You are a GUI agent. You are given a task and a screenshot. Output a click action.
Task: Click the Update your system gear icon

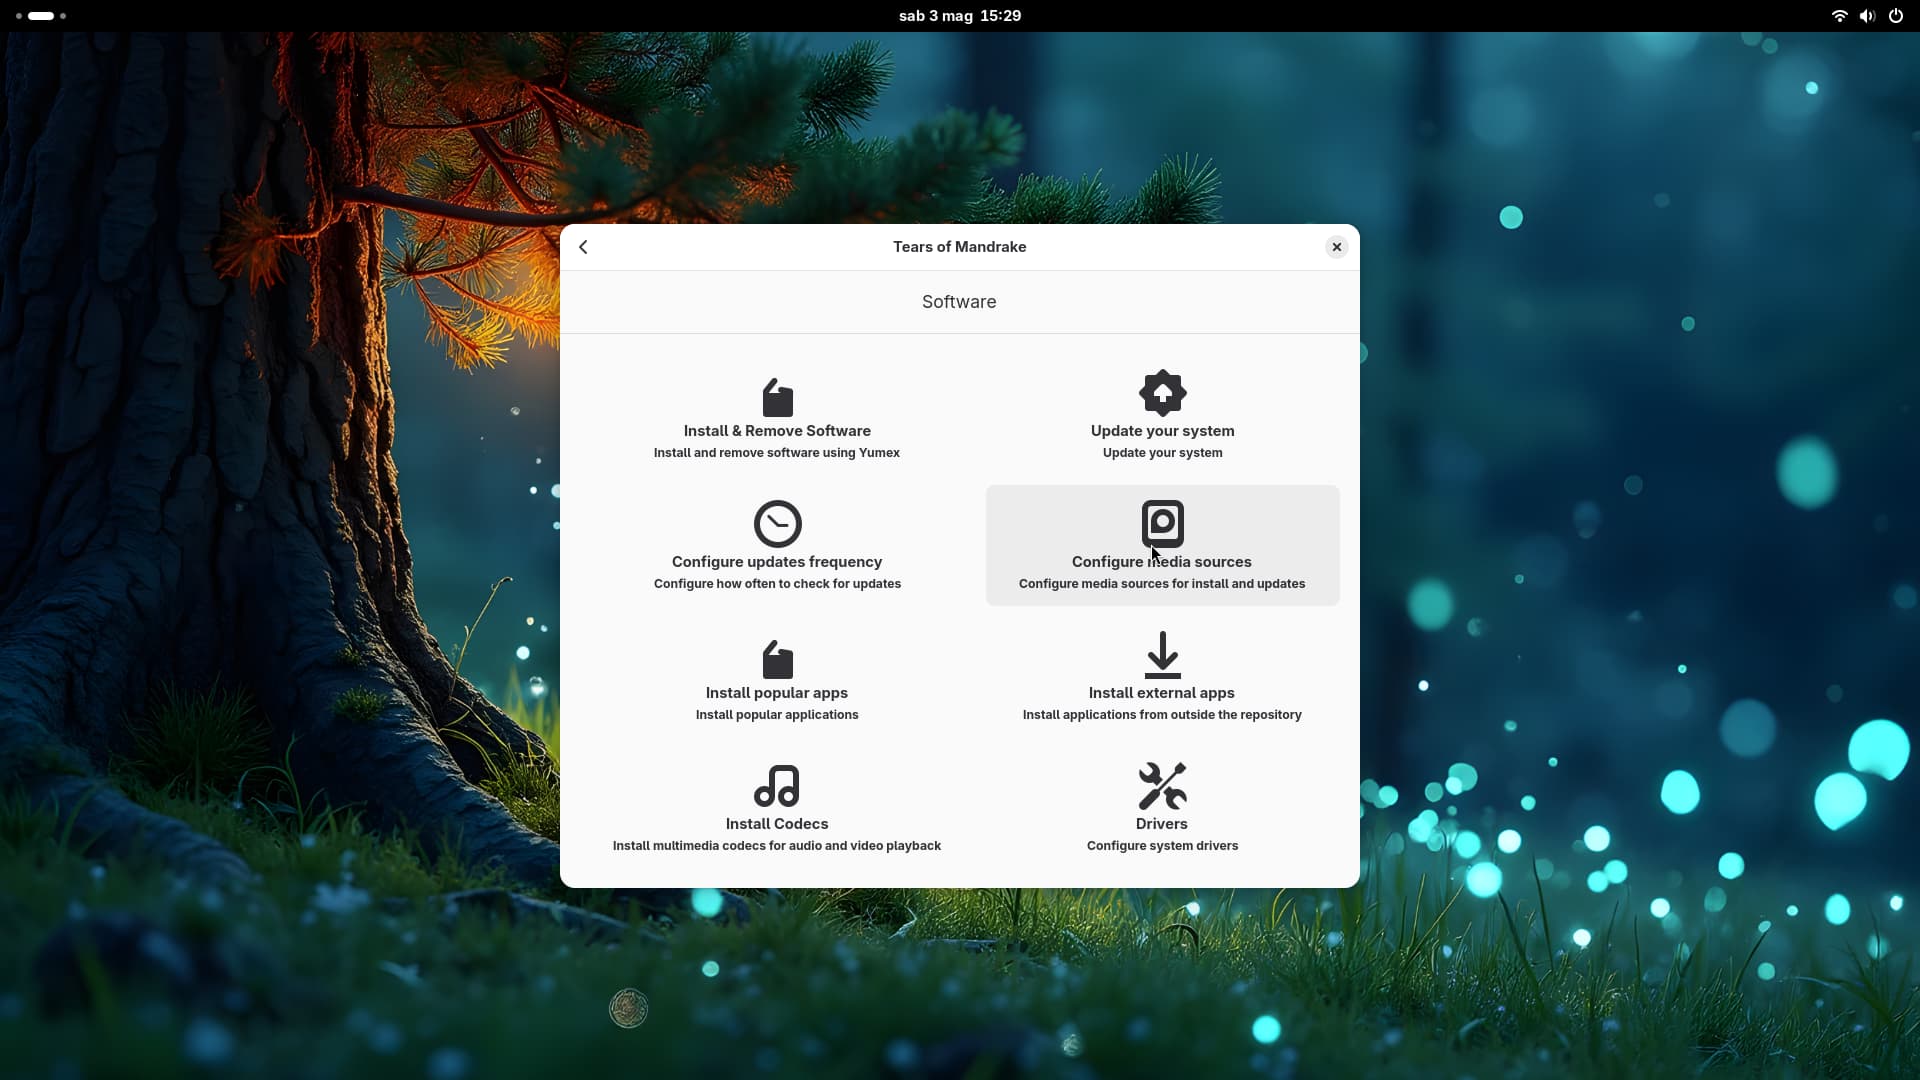[x=1162, y=393]
